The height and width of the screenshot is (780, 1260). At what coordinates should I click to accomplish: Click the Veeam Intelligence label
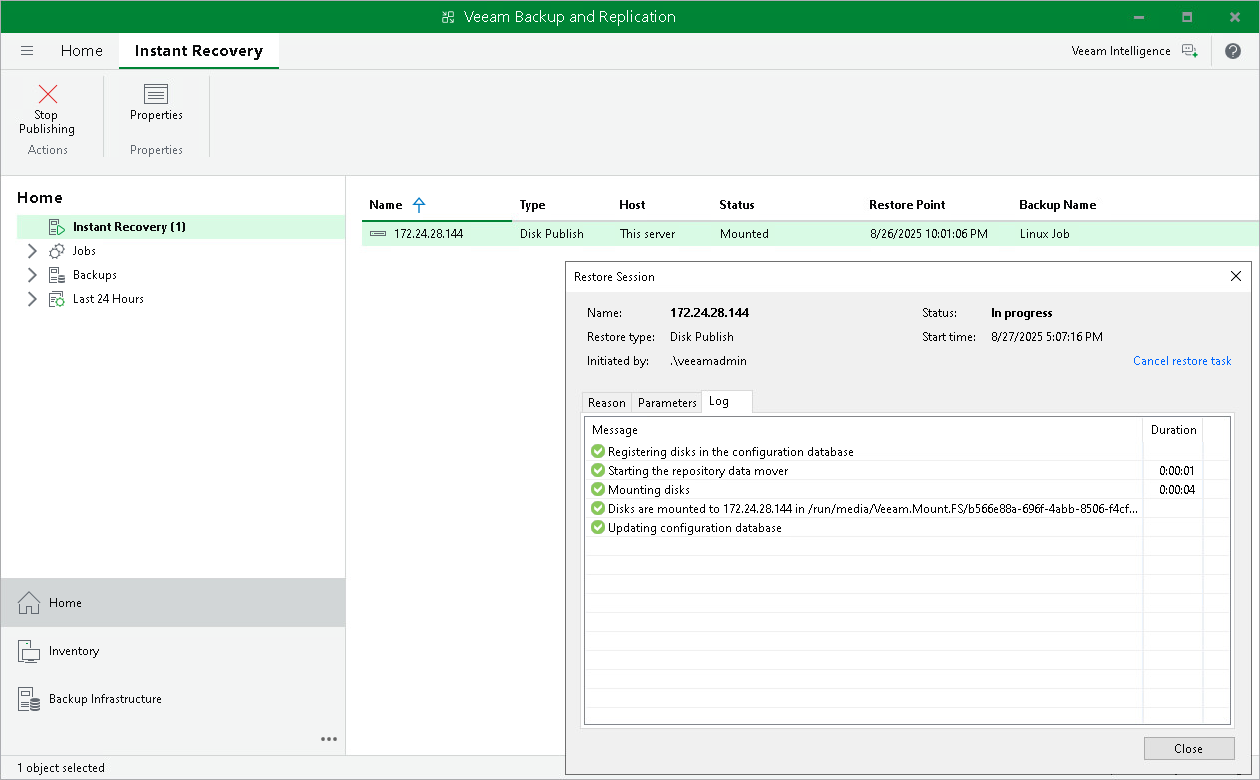(1121, 51)
